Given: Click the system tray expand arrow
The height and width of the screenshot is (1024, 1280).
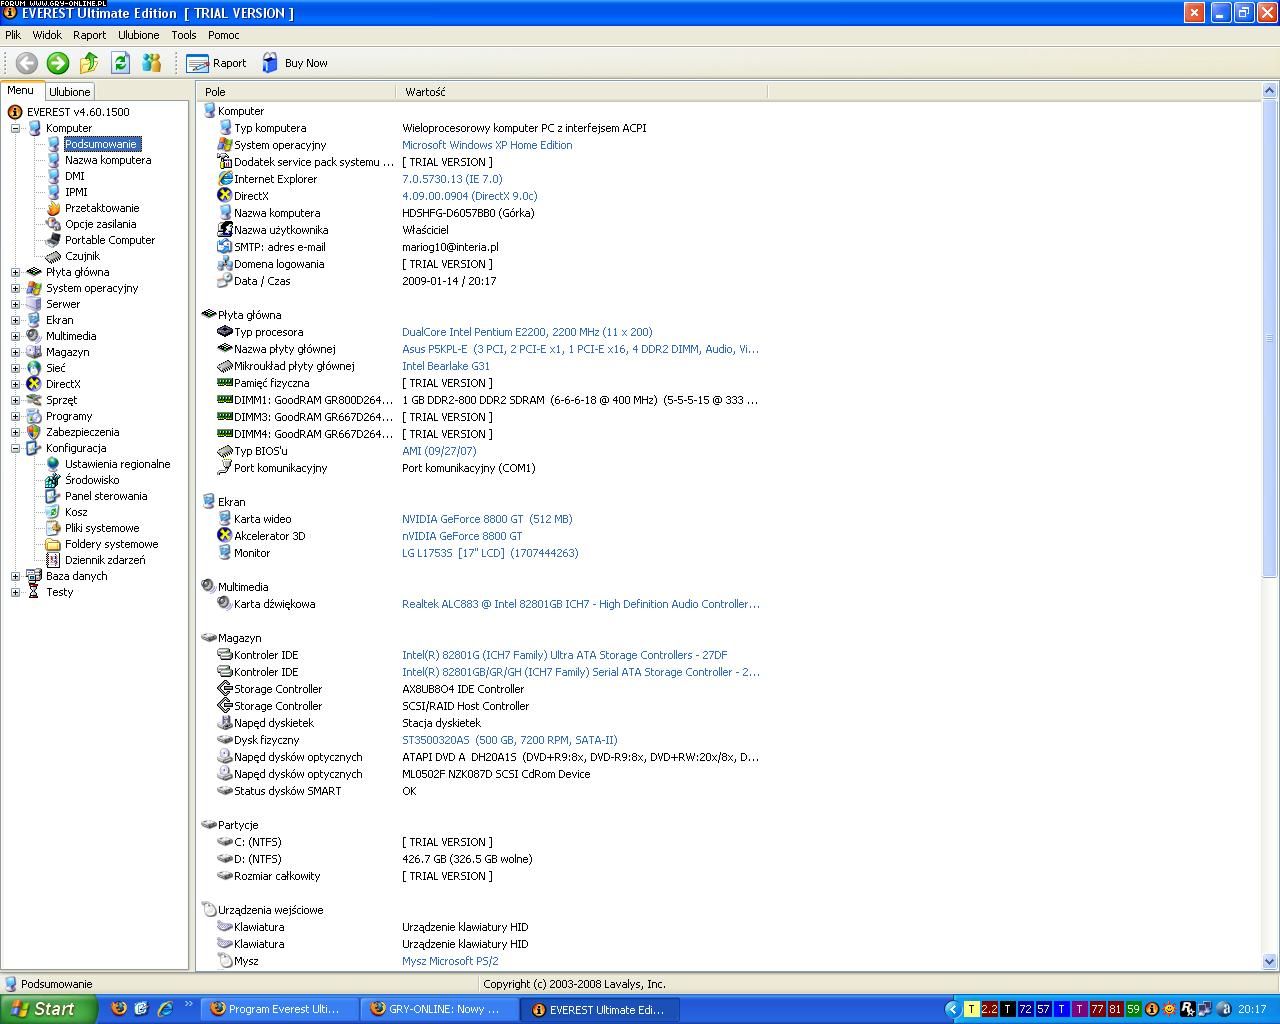Looking at the screenshot, I should 953,1009.
